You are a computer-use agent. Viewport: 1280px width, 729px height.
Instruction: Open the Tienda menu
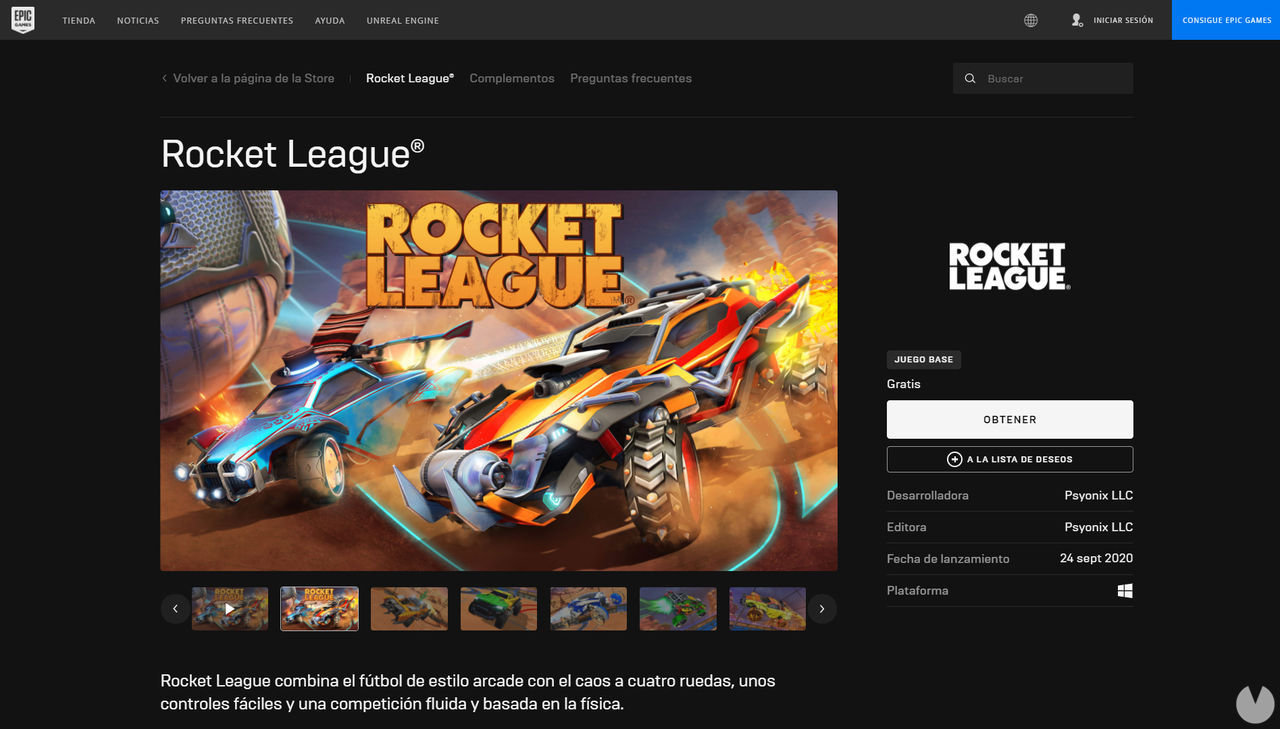click(x=79, y=20)
